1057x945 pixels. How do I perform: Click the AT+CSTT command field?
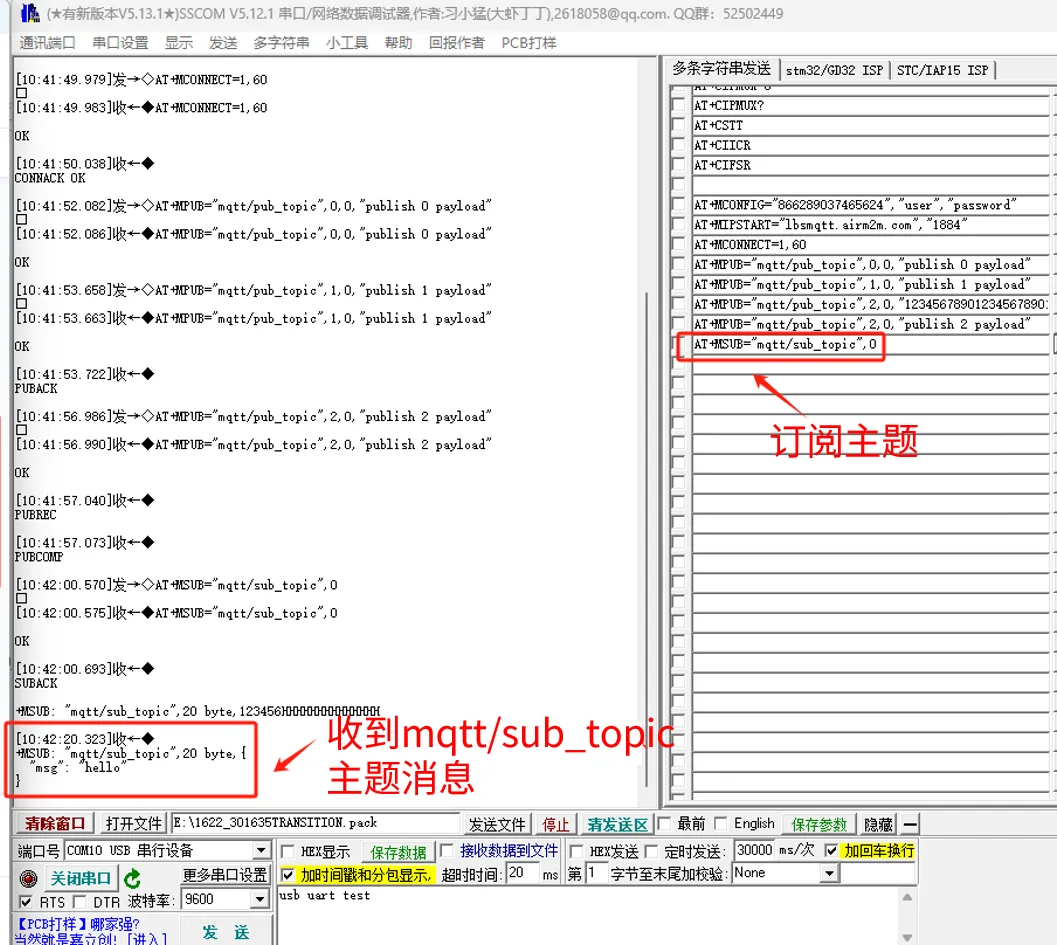[x=870, y=125]
